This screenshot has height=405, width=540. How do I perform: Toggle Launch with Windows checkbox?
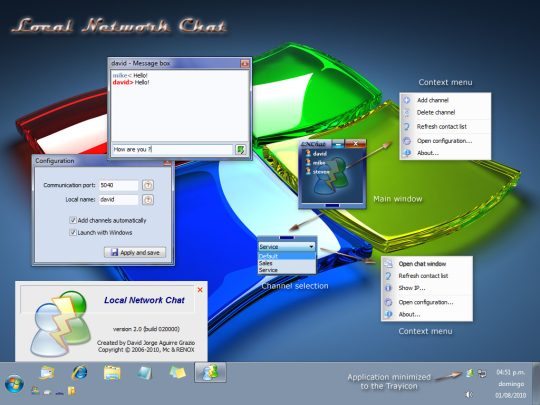(73, 232)
